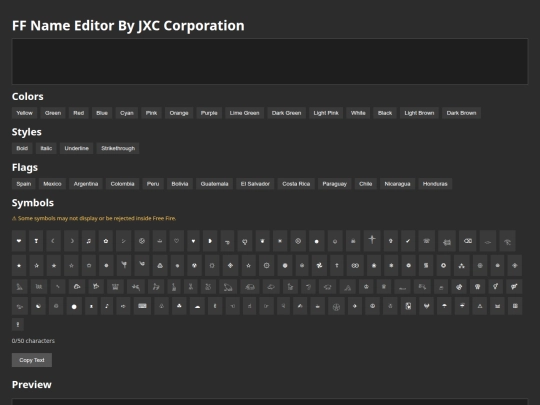
Task: Select the Honduras flag button
Action: coord(435,184)
